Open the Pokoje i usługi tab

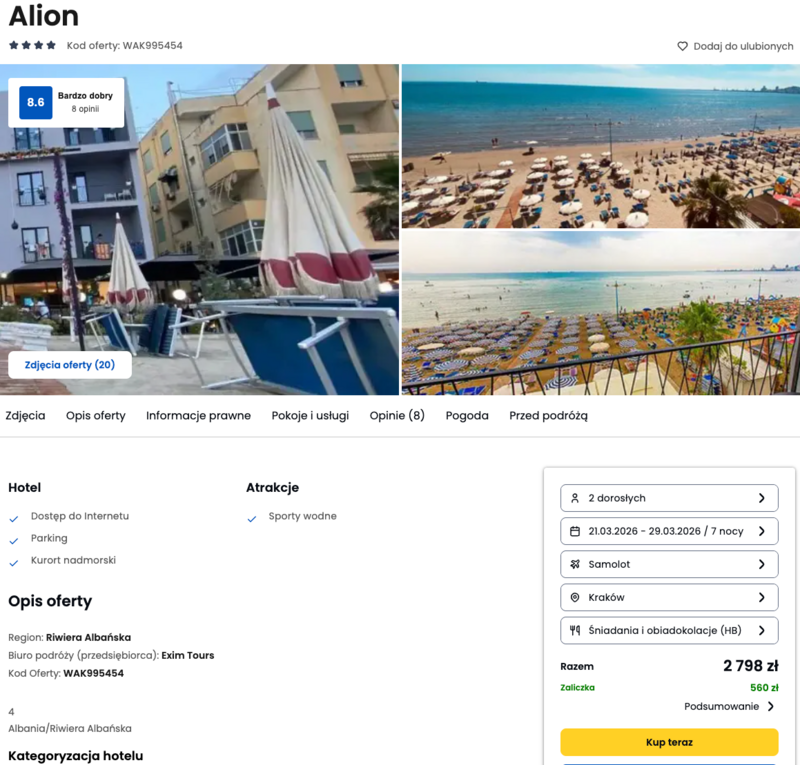pyautogui.click(x=310, y=415)
